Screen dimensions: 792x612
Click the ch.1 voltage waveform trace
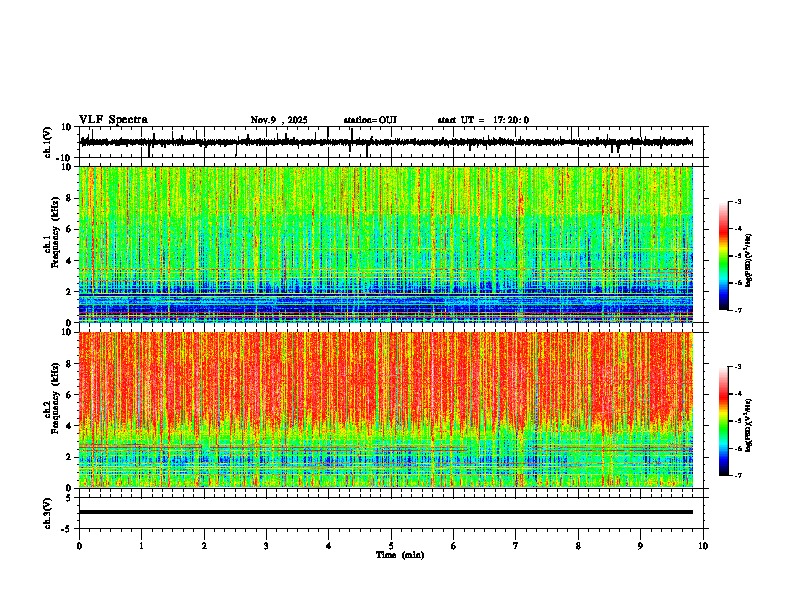pos(386,142)
